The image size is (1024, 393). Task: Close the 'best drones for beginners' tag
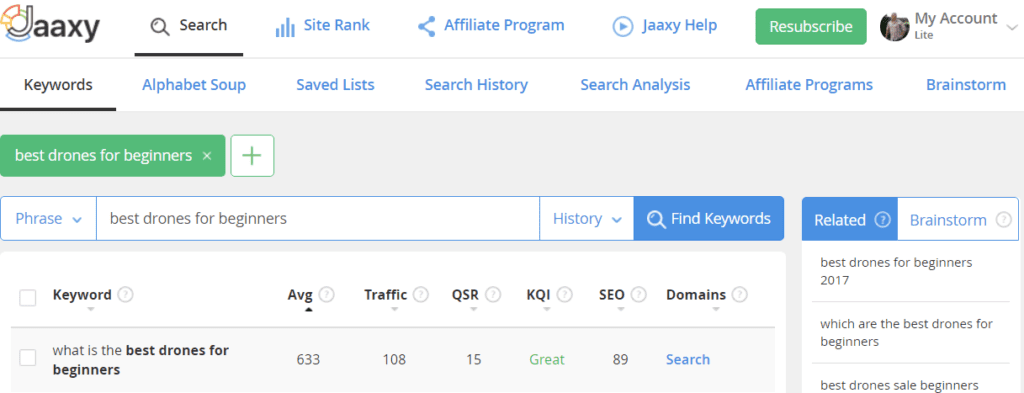[x=207, y=156]
